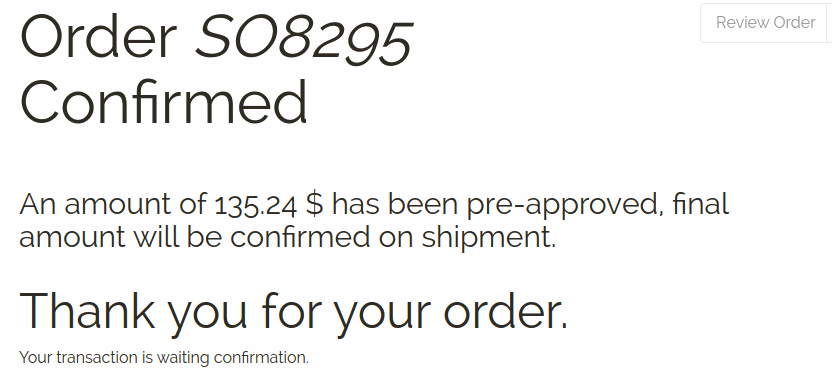Viewport: 832px width, 378px height.
Task: Click the word Order in the heading
Action: tap(99, 38)
